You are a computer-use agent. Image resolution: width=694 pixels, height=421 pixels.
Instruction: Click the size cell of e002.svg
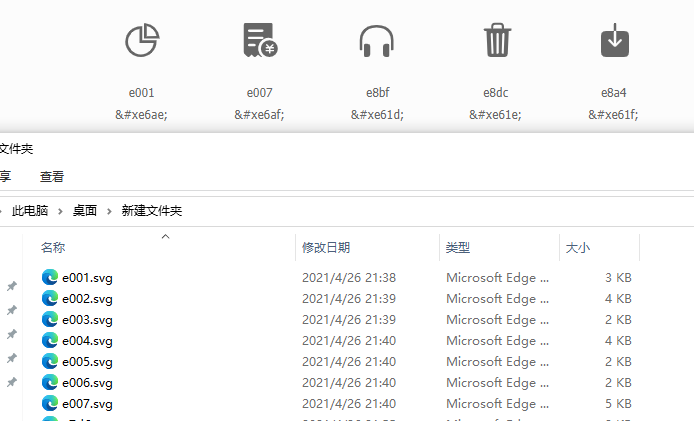pyautogui.click(x=618, y=299)
